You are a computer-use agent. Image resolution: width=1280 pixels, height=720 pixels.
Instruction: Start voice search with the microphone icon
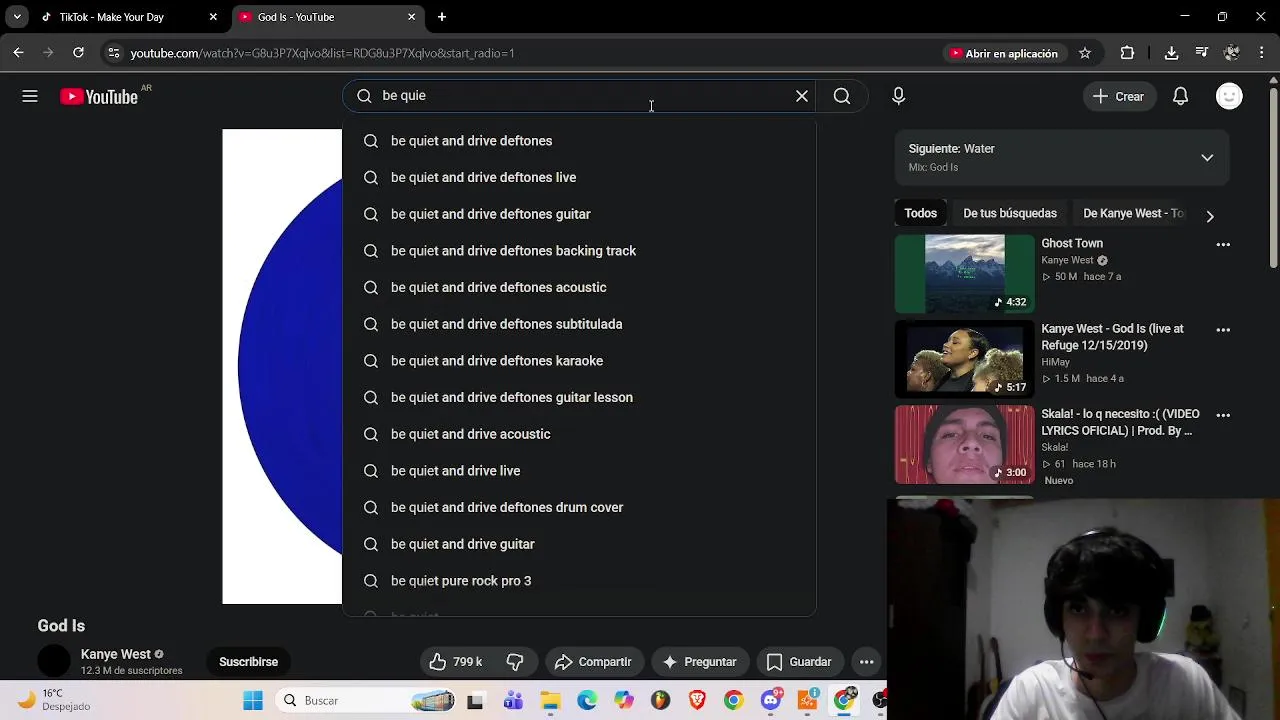898,96
